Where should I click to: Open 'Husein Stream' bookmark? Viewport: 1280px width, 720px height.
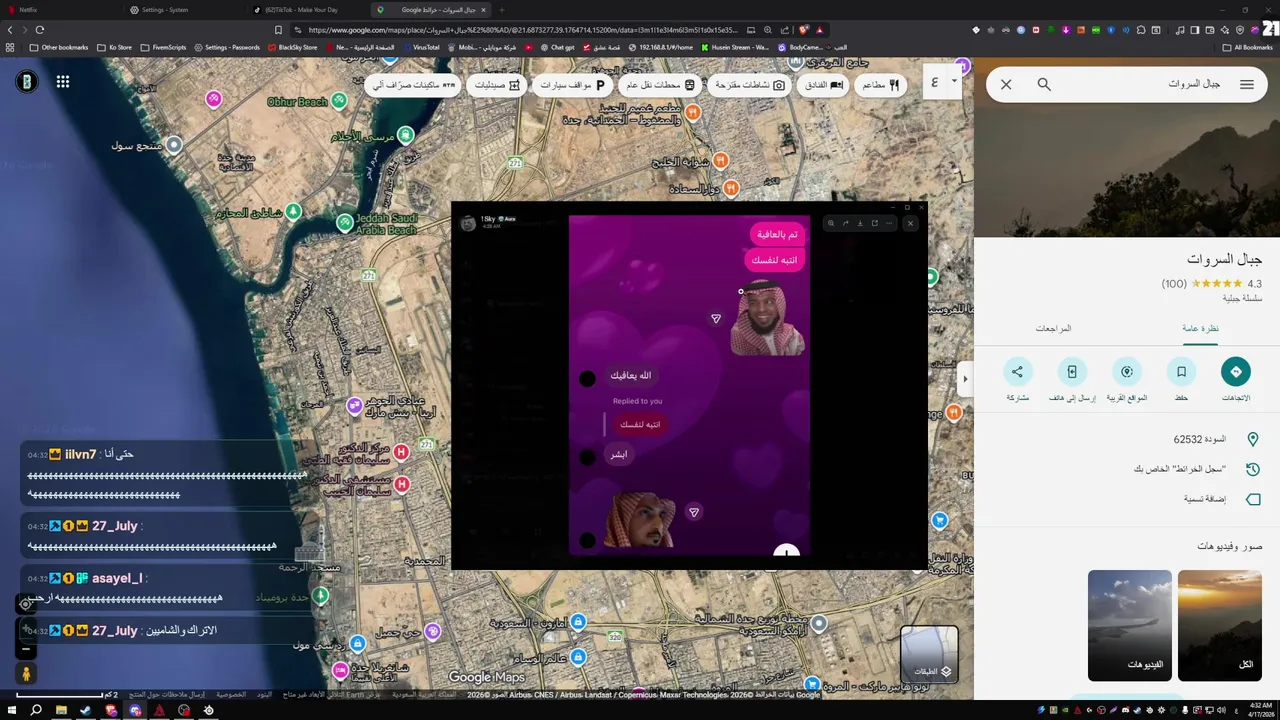click(735, 47)
